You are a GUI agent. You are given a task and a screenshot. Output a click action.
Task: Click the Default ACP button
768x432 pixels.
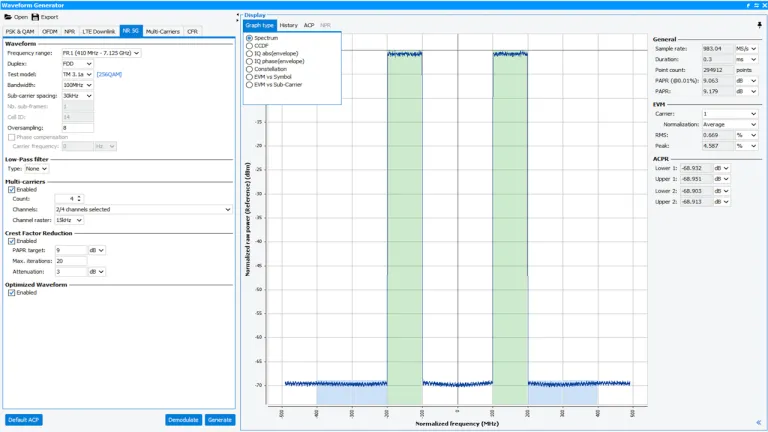24,420
